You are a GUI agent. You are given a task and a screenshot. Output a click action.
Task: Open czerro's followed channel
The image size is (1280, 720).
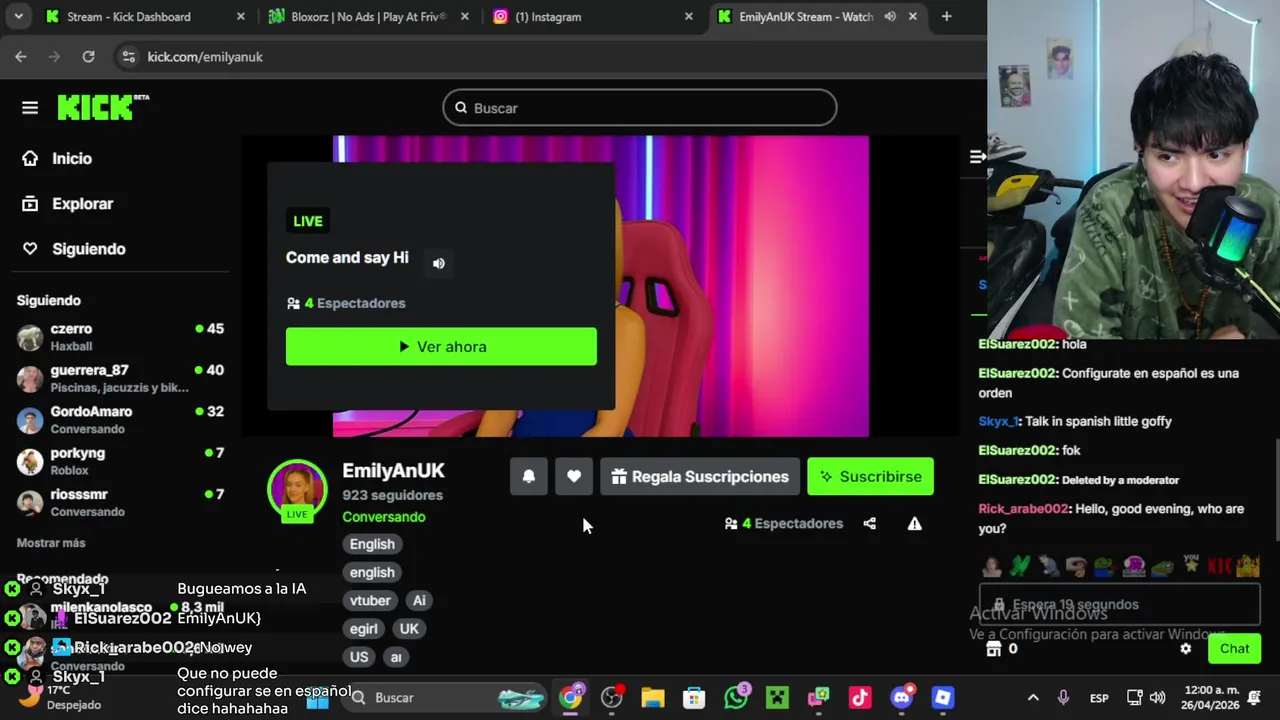point(120,337)
